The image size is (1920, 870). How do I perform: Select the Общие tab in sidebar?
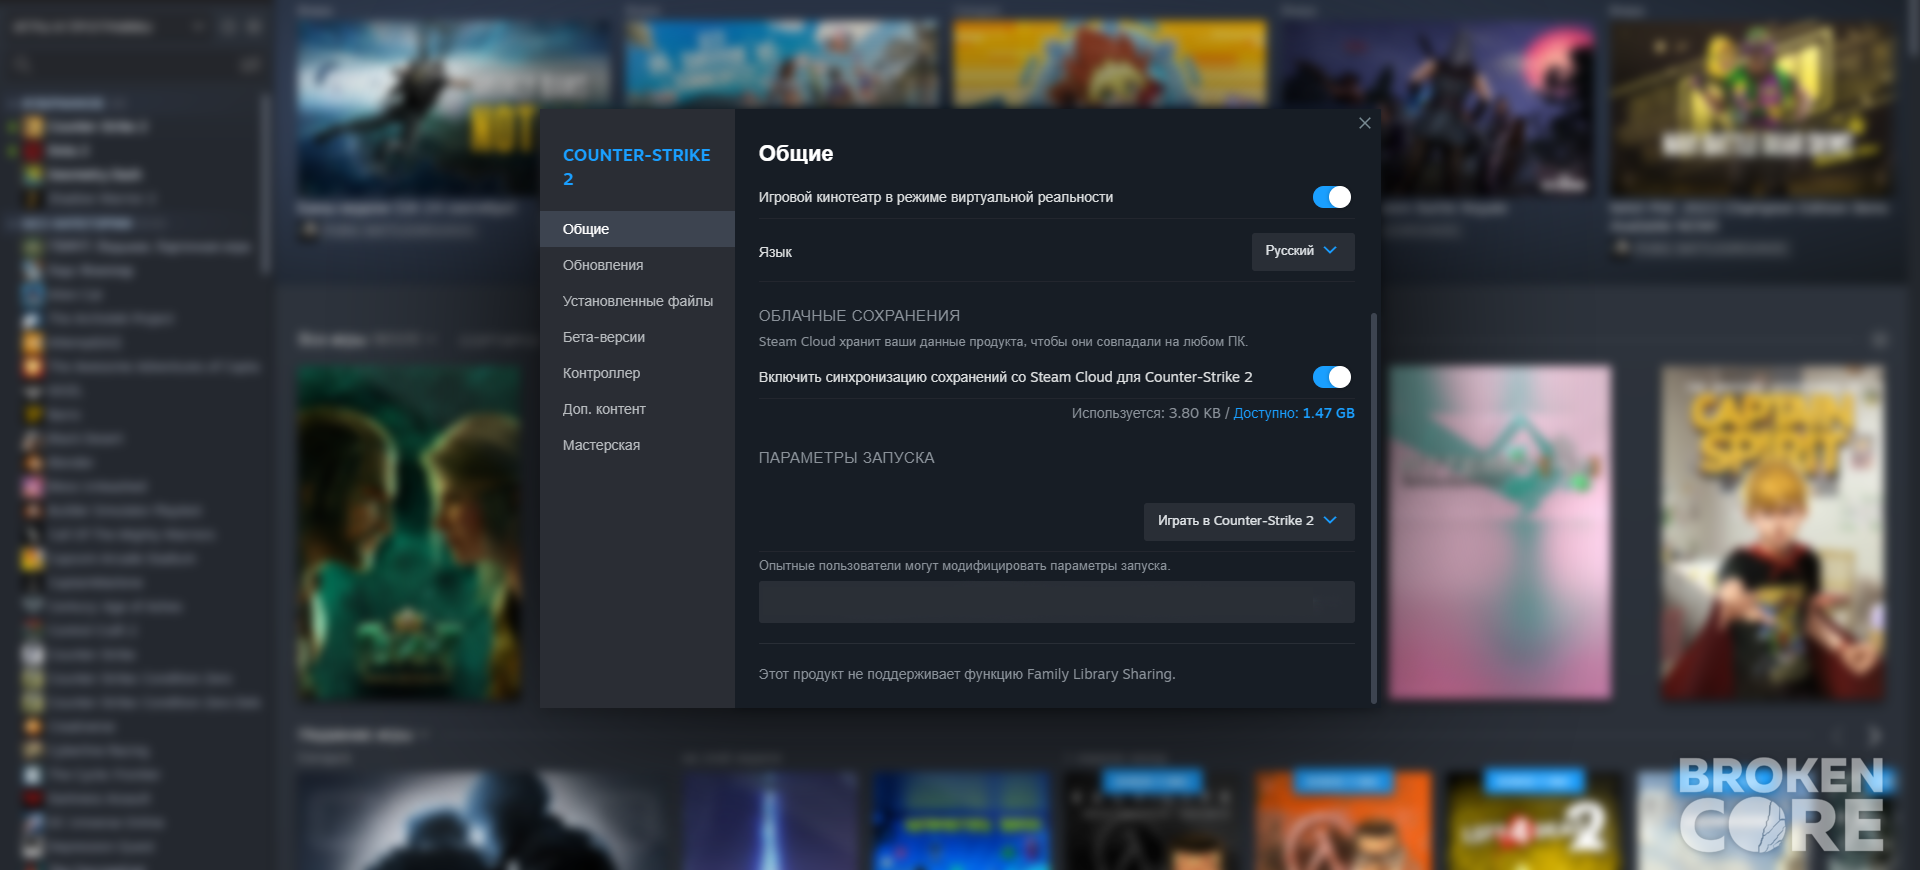coord(637,229)
